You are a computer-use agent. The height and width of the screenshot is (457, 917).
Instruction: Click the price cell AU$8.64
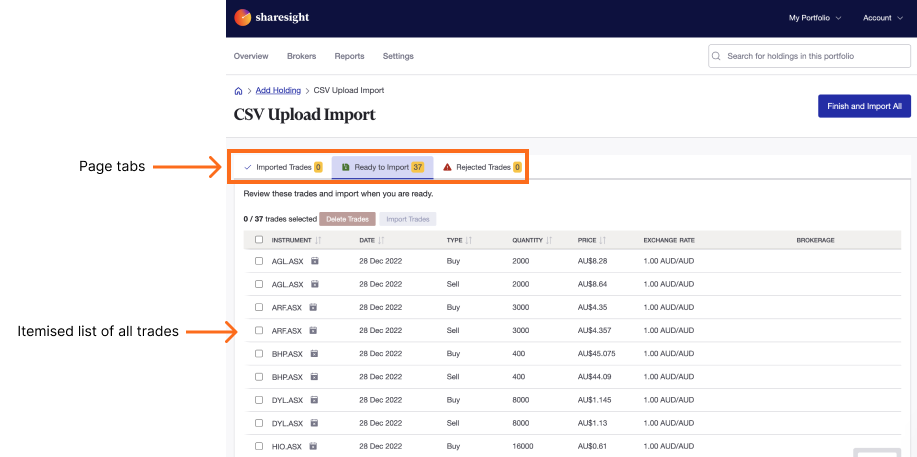click(x=592, y=284)
